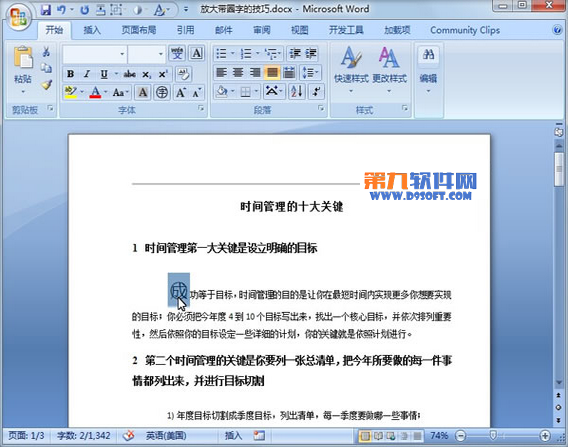The image size is (568, 447).
Task: Toggle italic formatting
Action: click(87, 74)
